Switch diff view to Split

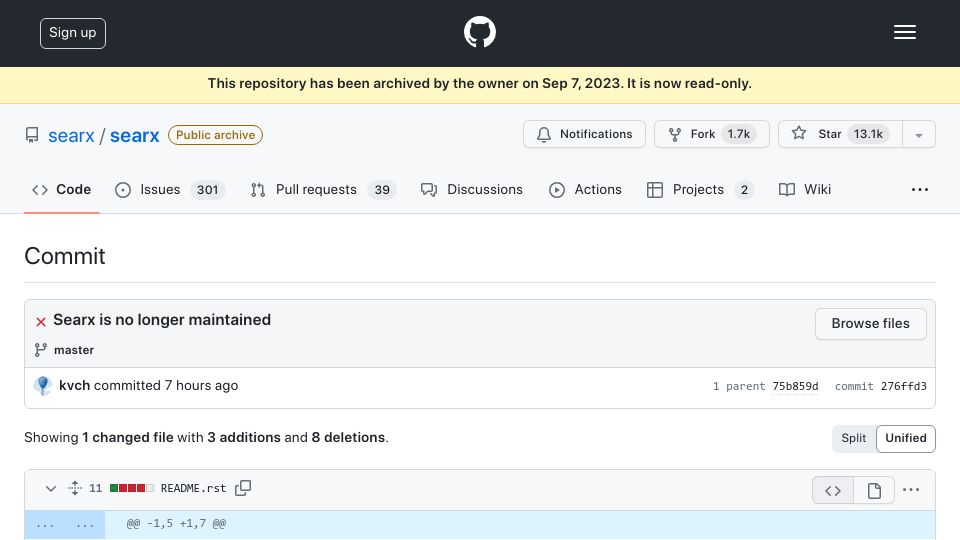pos(853,438)
